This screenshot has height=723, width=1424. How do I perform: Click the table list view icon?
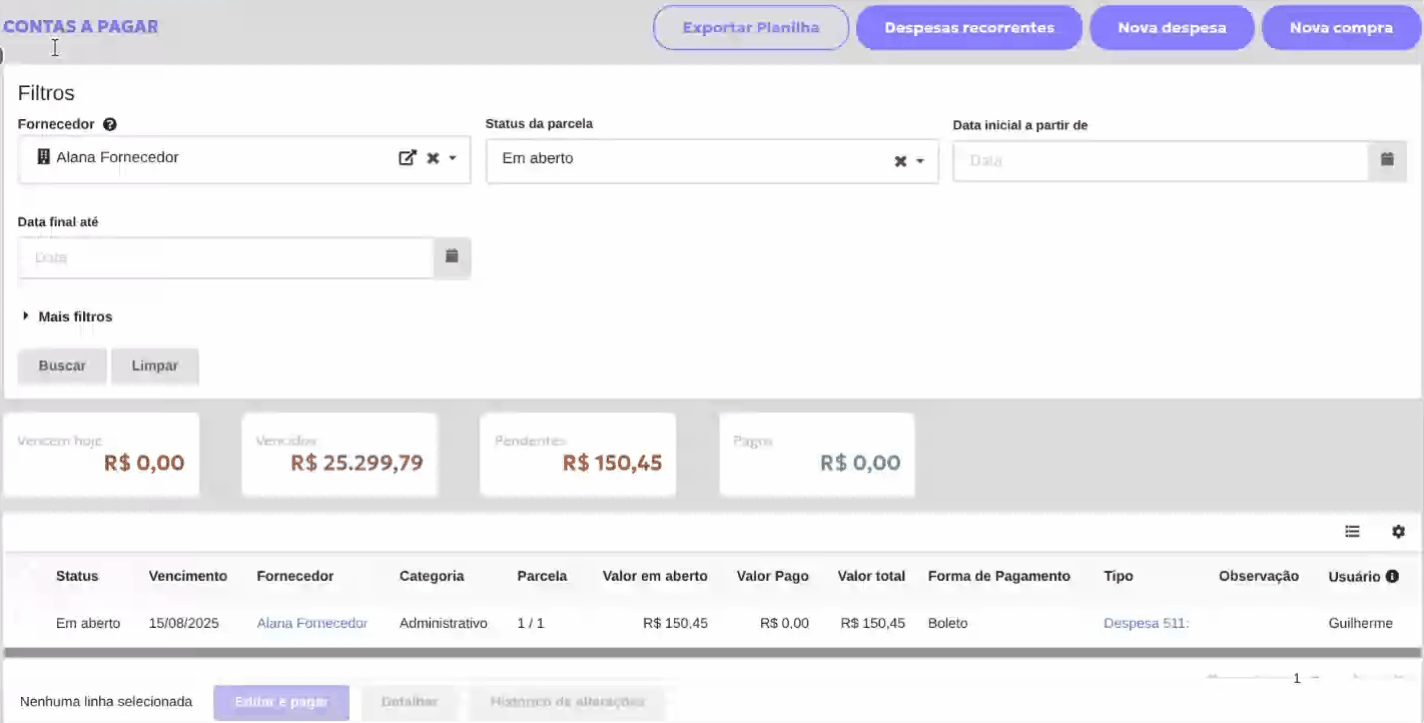[x=1352, y=532]
